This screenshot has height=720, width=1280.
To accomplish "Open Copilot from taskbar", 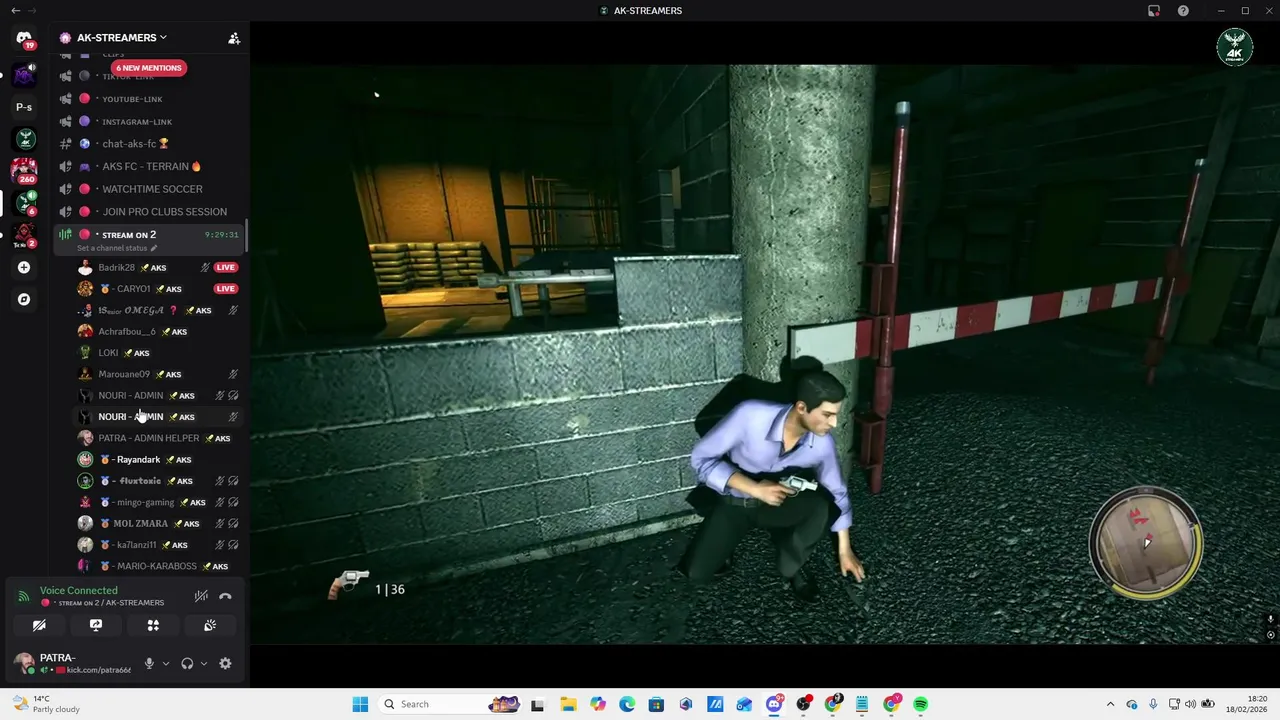I will pyautogui.click(x=598, y=704).
